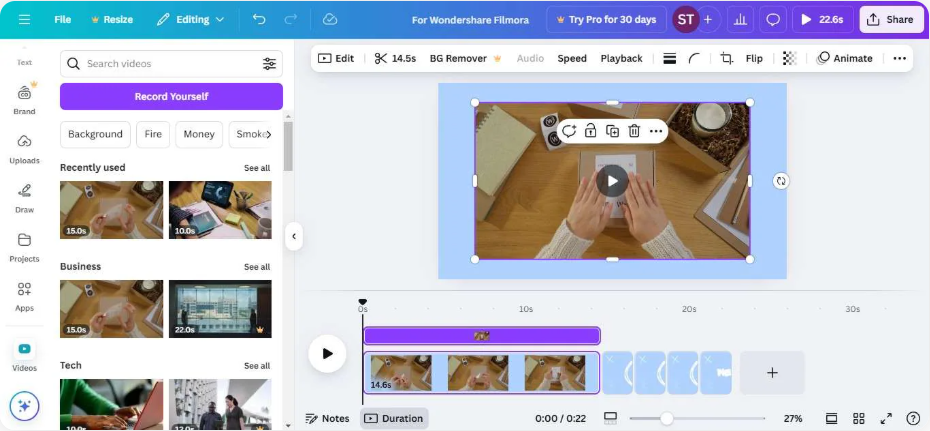
Task: Select the Draw sidebar tool
Action: (24, 198)
